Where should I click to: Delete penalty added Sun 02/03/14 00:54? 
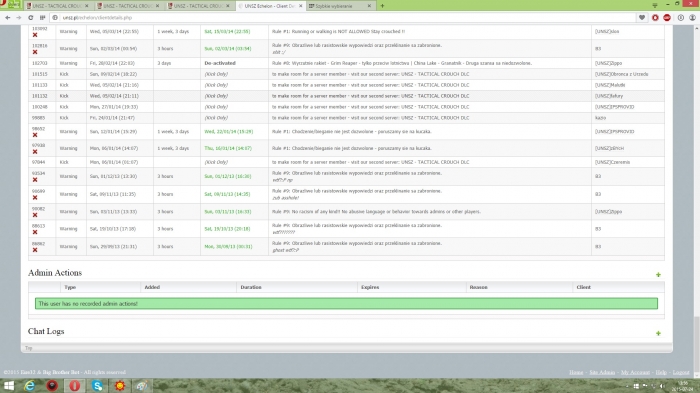[35, 52]
